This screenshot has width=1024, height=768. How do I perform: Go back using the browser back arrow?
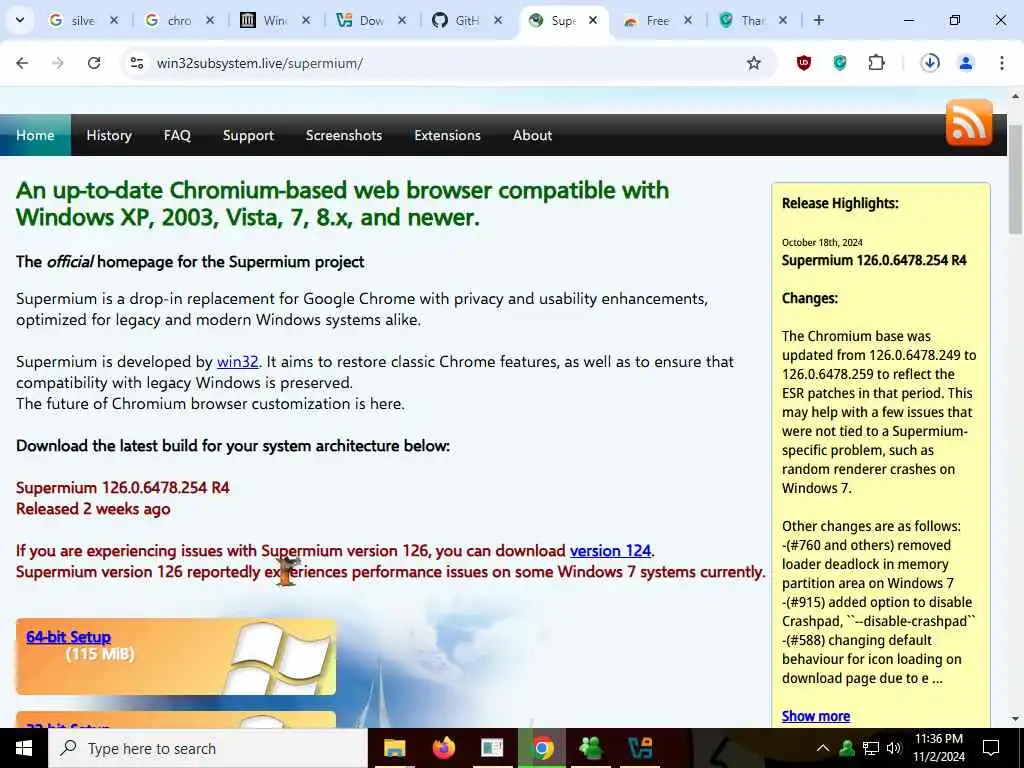[22, 63]
